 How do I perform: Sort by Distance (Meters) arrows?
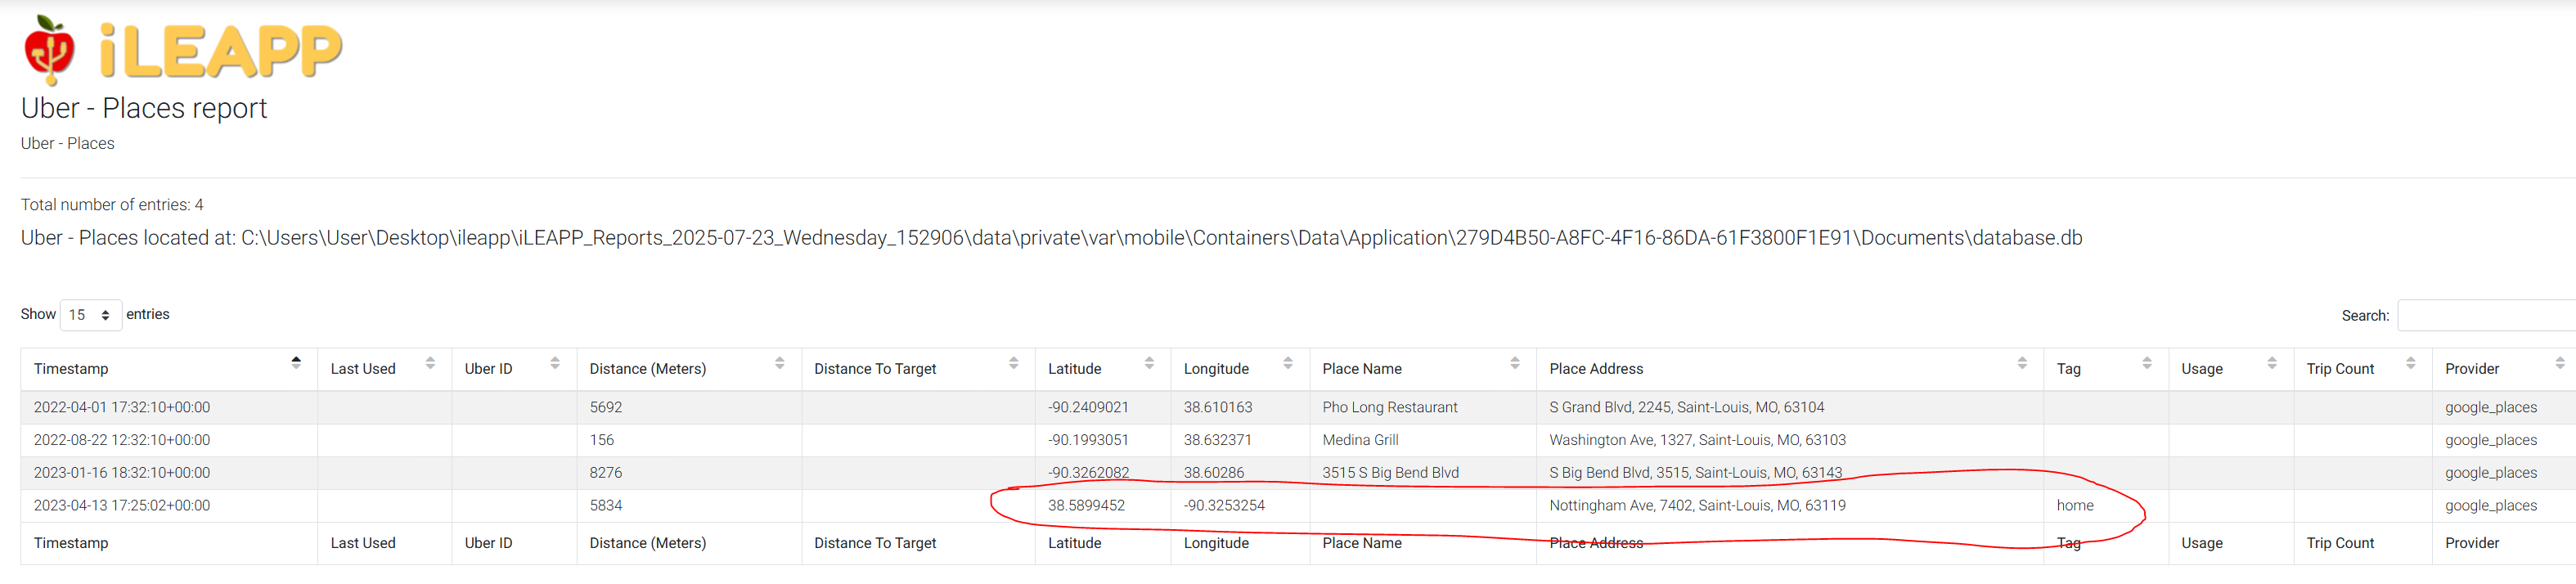(x=780, y=362)
